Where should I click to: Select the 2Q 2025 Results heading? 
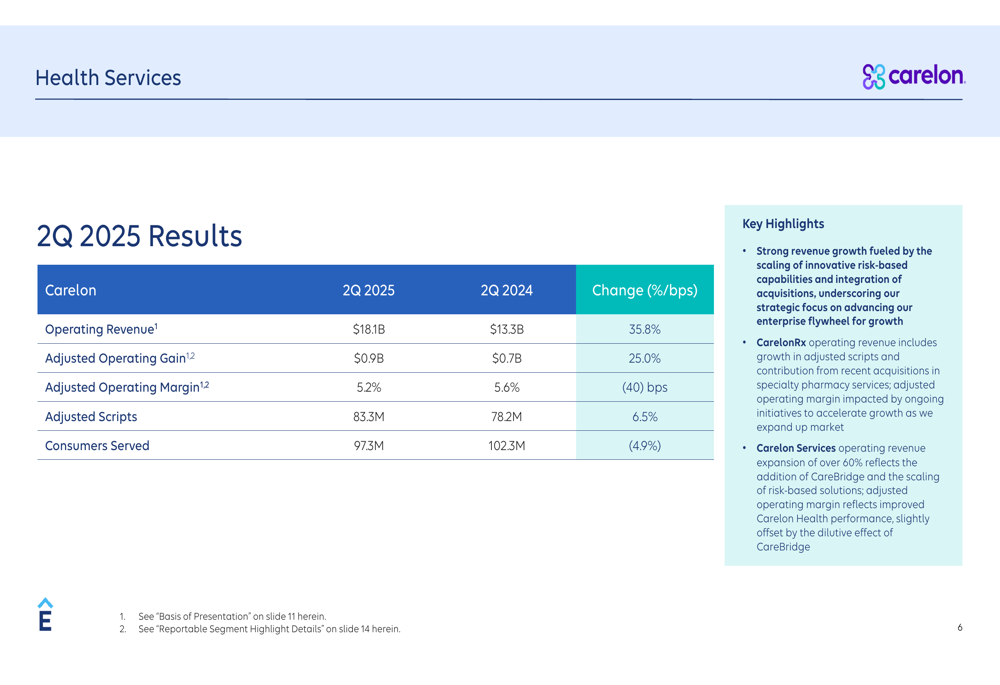point(139,236)
